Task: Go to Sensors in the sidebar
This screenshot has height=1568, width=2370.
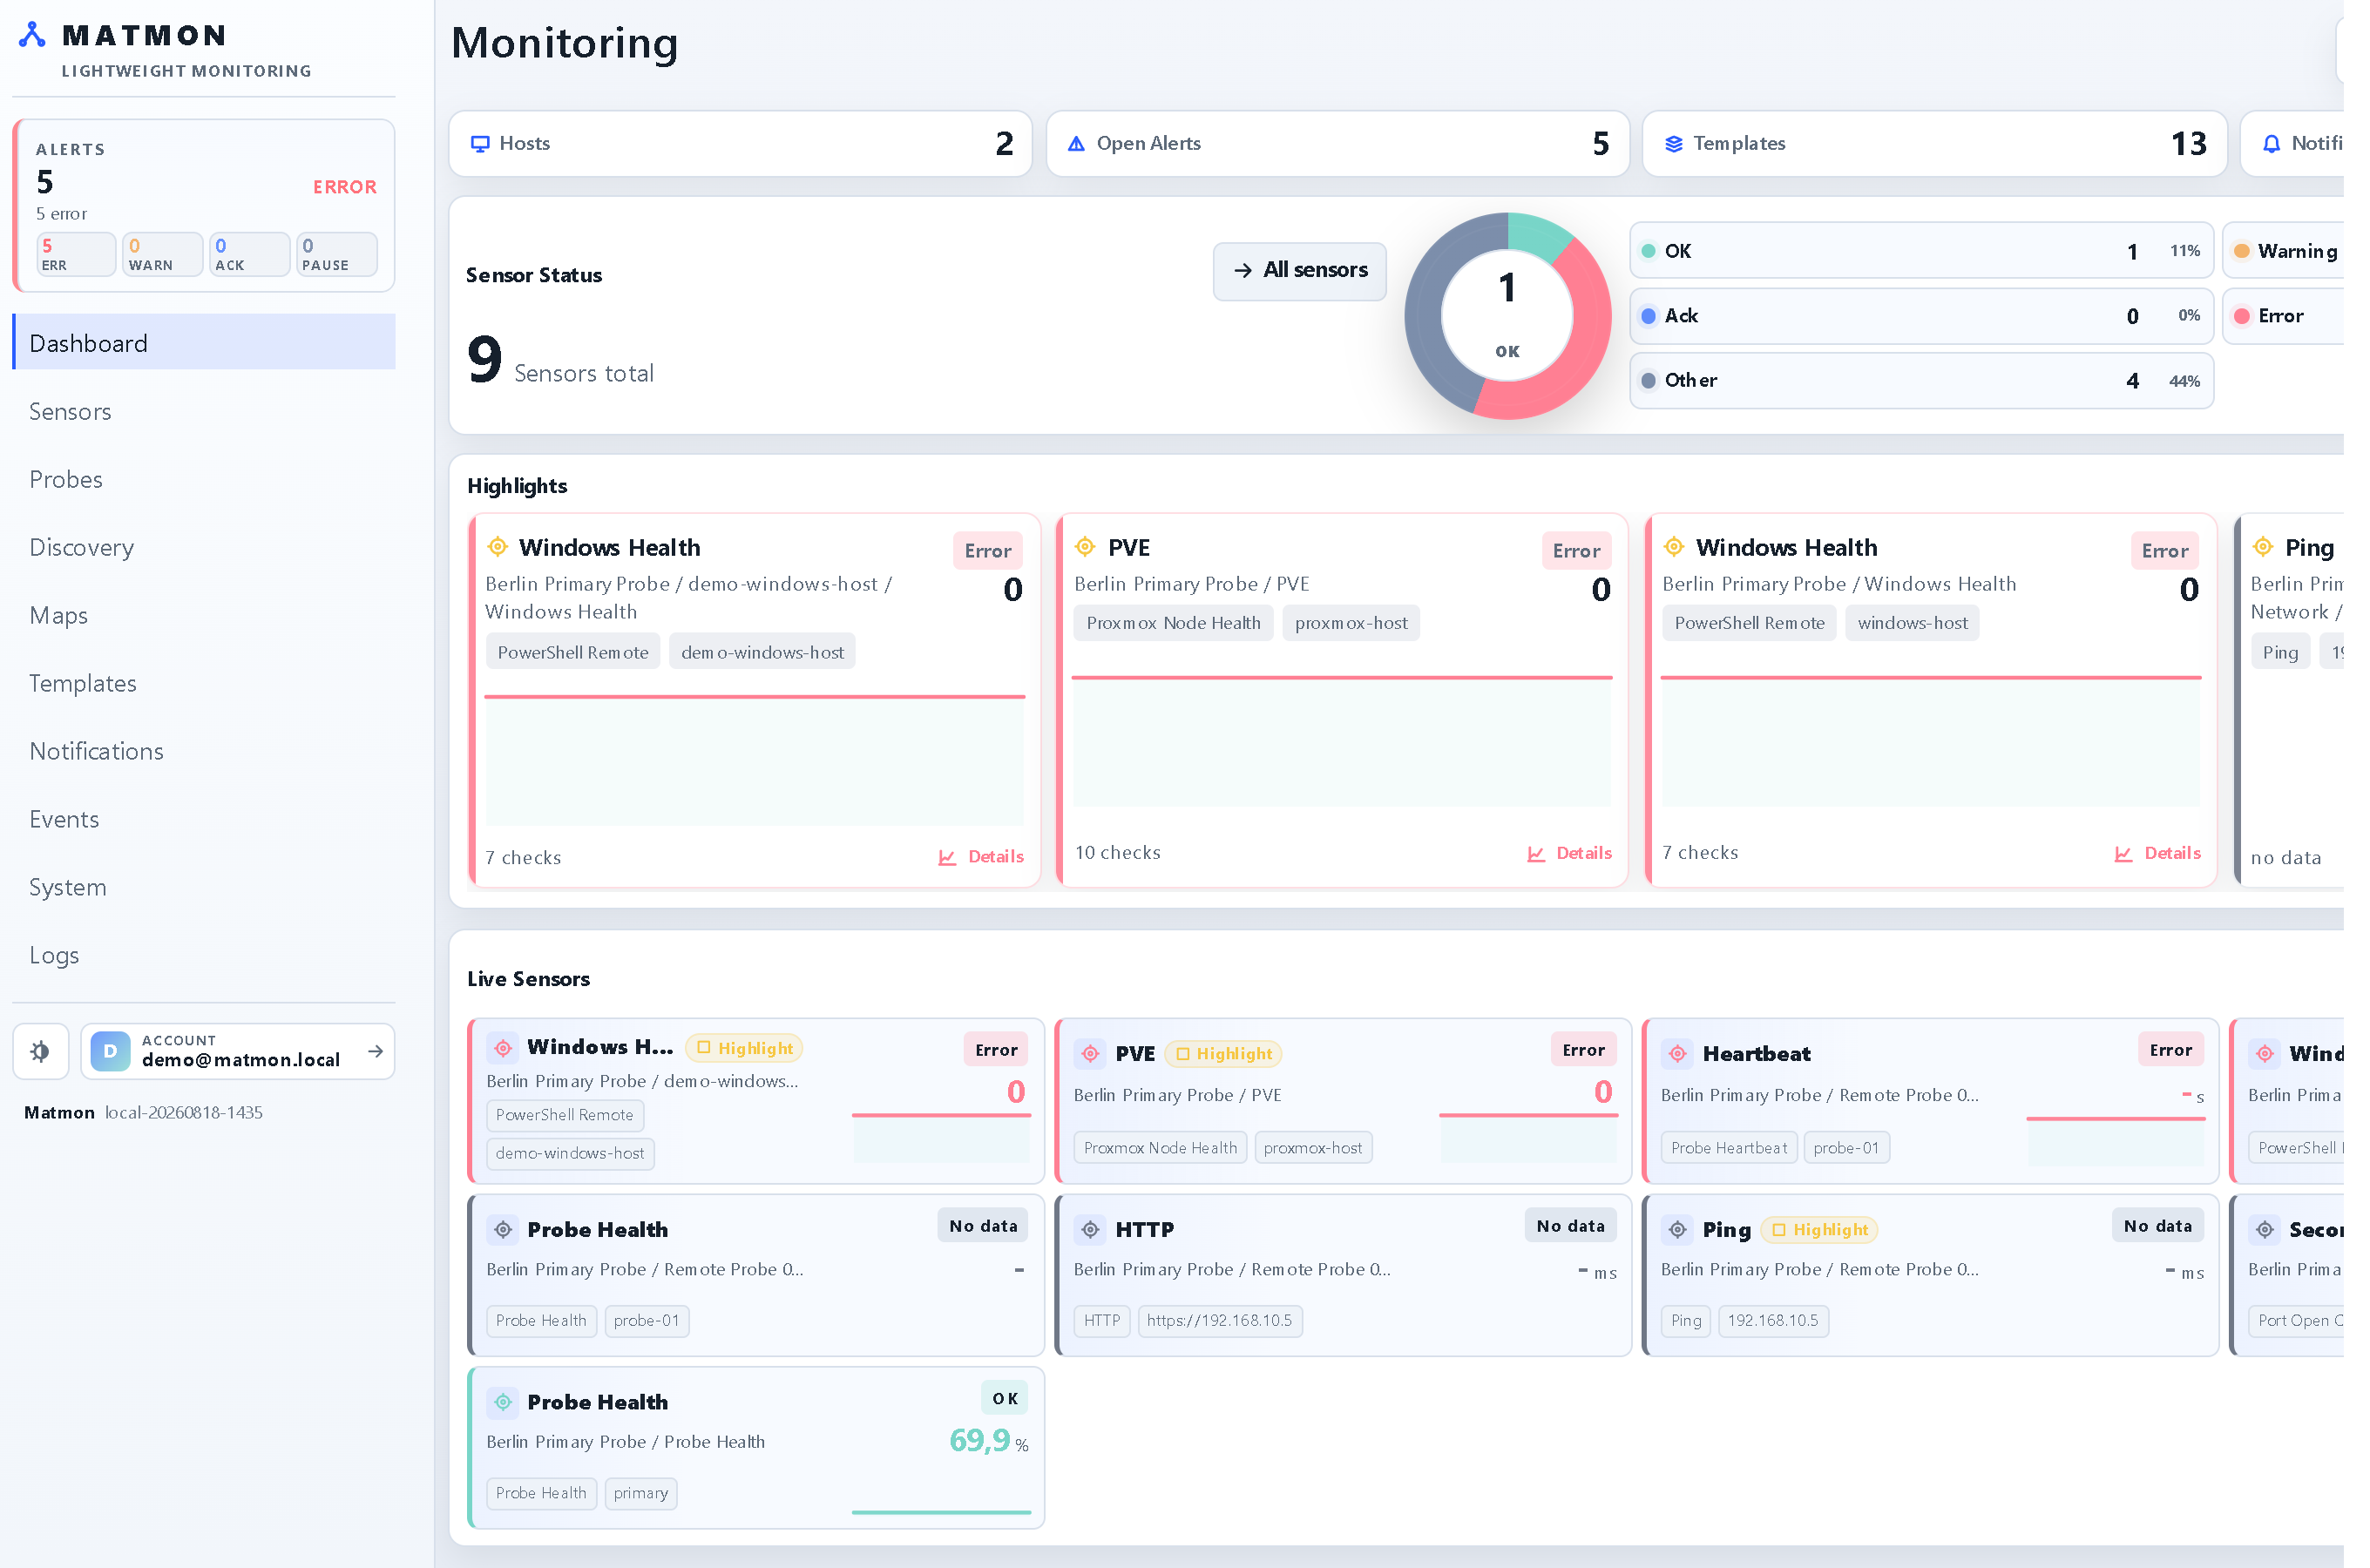Action: click(204, 411)
